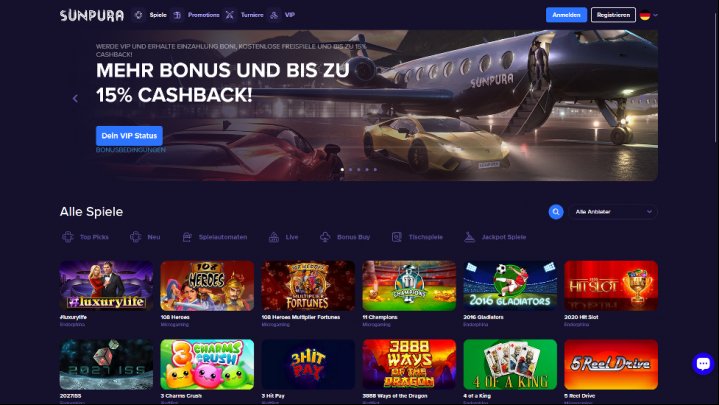Click the Dein VIP Status button
Screen dimensions: 719x405
(x=129, y=136)
